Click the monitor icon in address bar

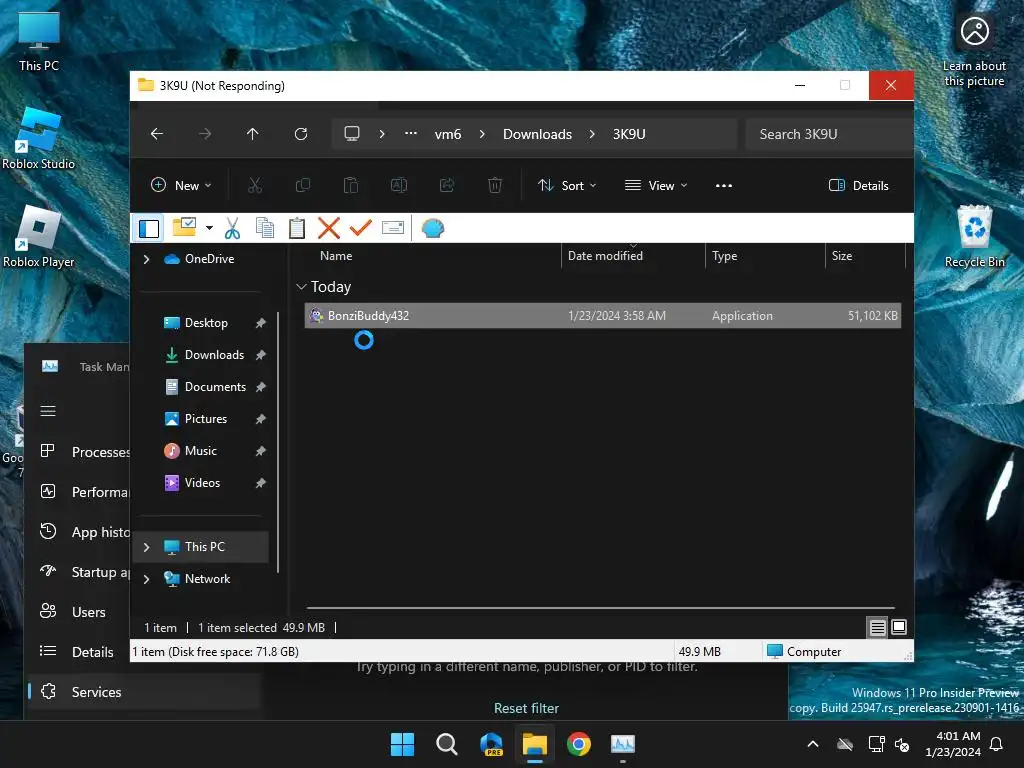tap(352, 134)
